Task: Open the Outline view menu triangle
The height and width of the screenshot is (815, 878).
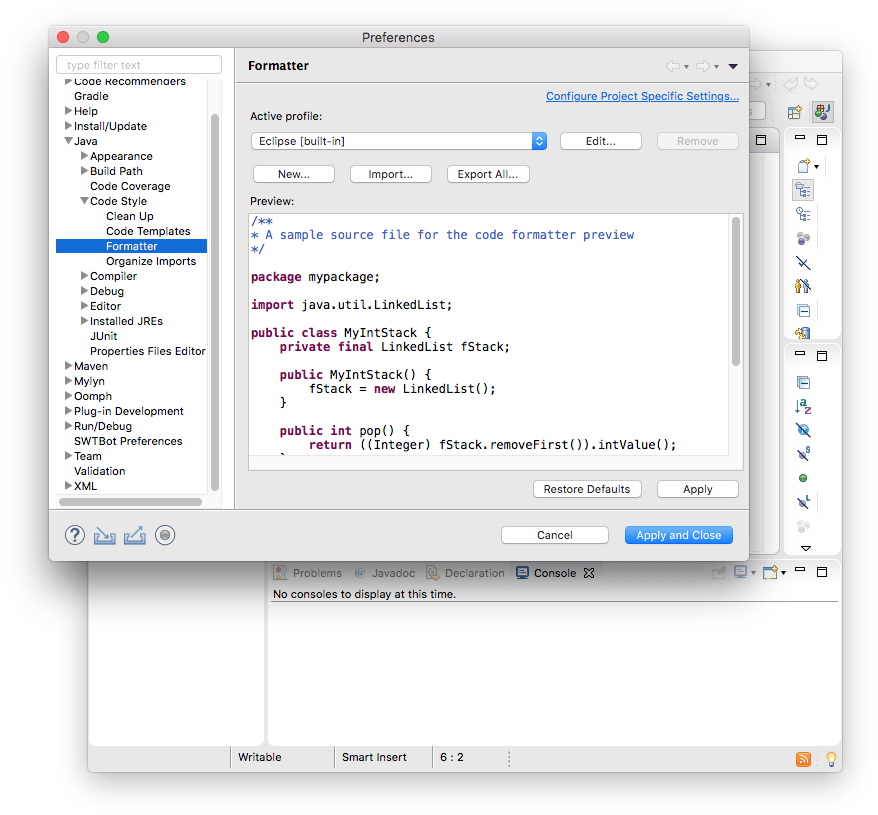Action: click(x=806, y=548)
